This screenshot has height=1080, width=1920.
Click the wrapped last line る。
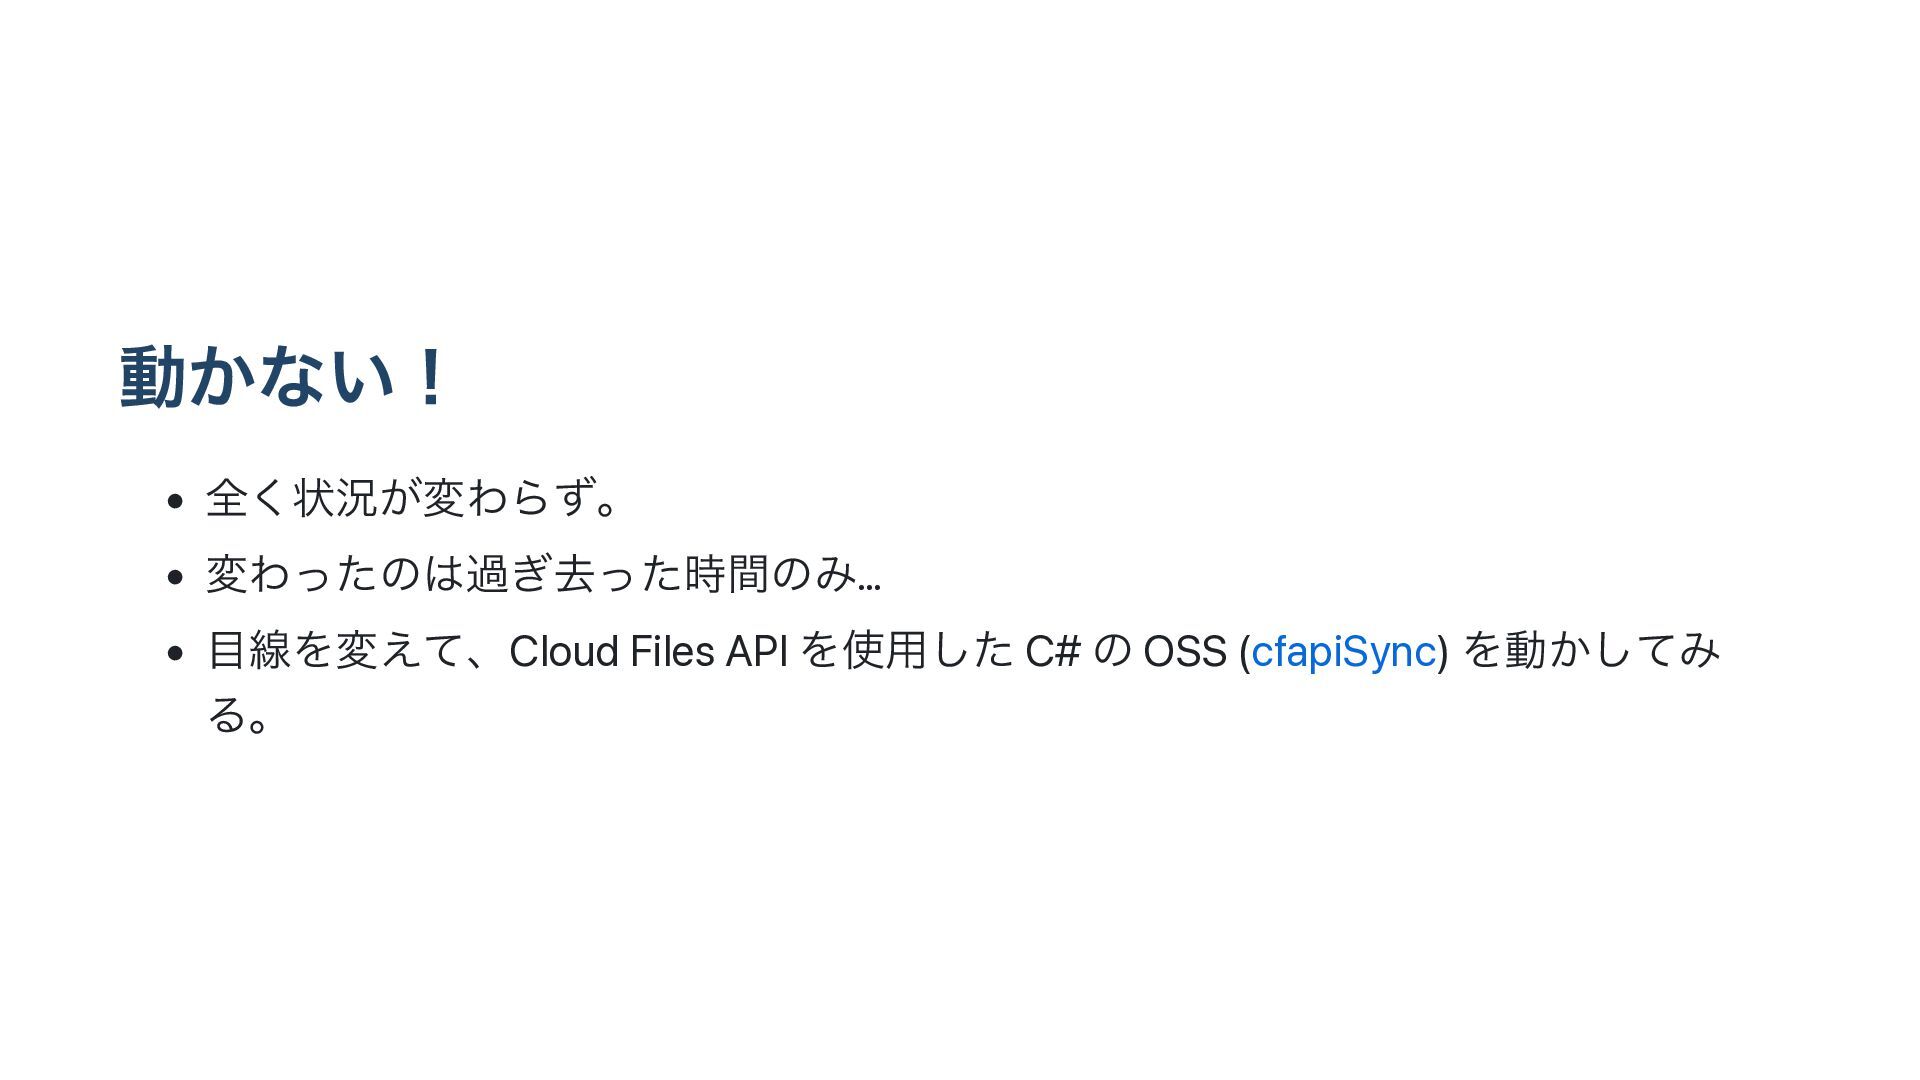pos(237,714)
